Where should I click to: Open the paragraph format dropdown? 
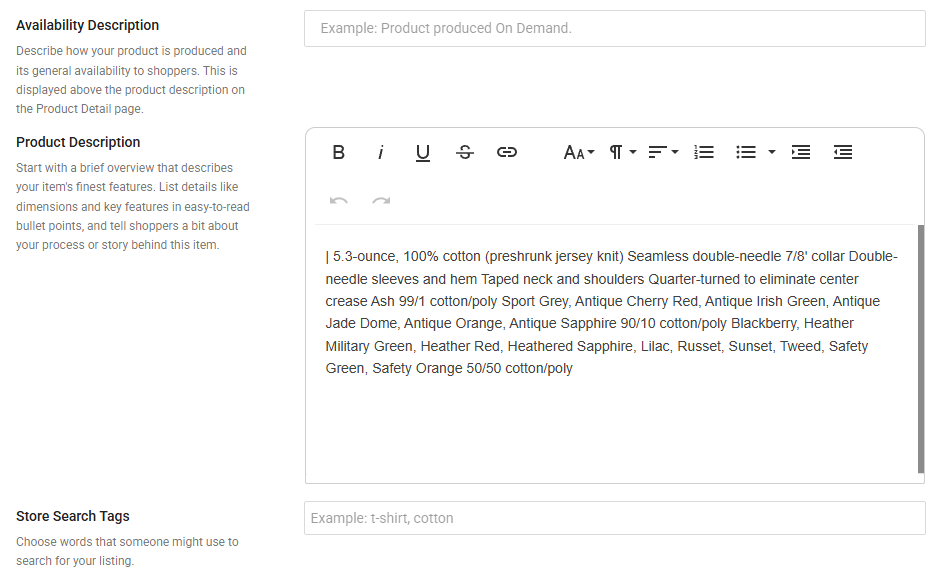[x=623, y=152]
